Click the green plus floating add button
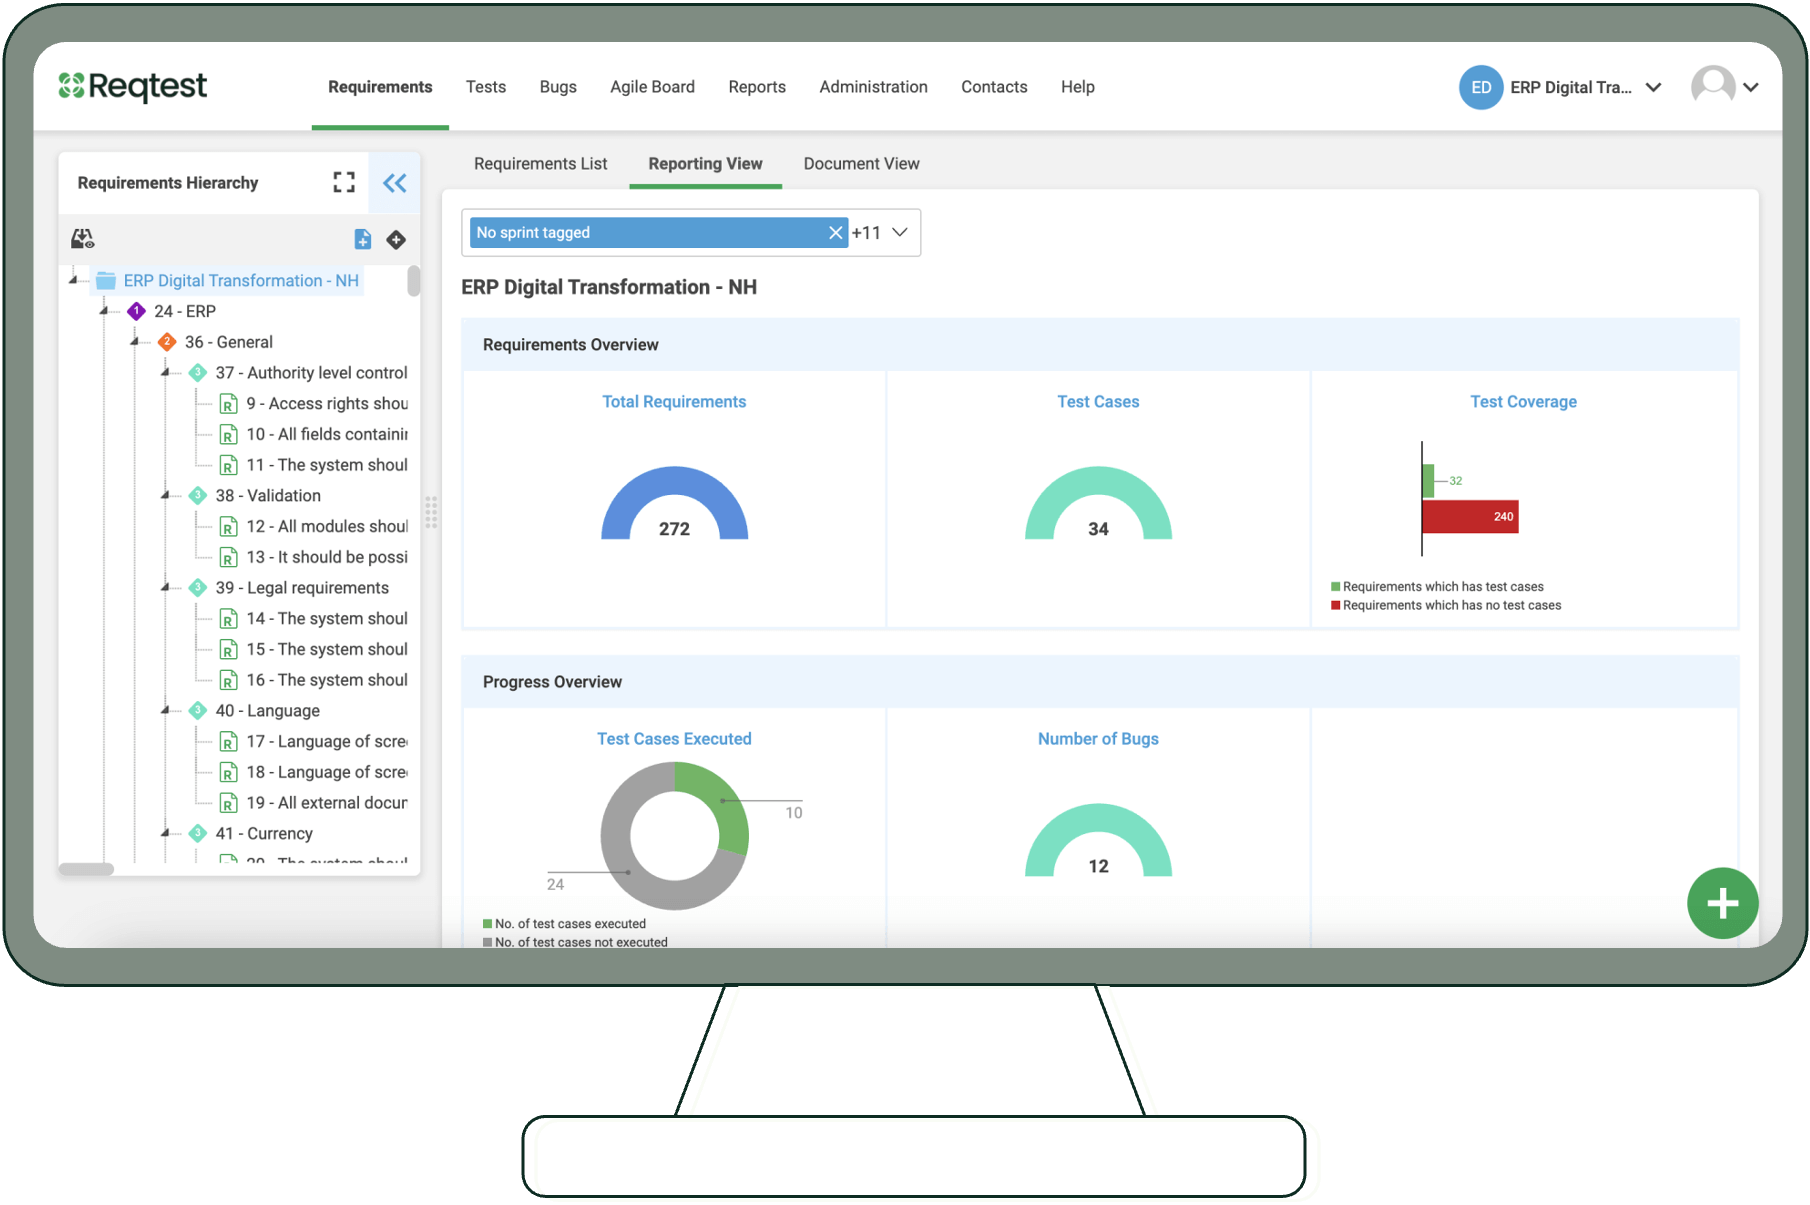This screenshot has height=1205, width=1810. (x=1722, y=903)
